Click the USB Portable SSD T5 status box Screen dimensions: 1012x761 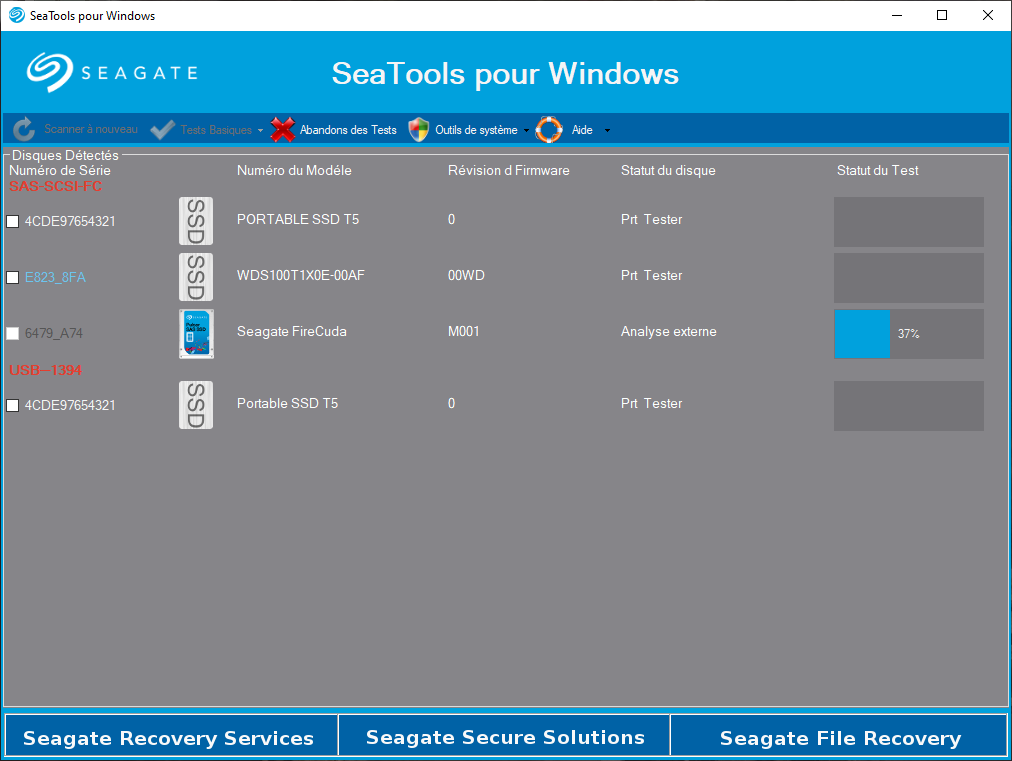pos(909,405)
